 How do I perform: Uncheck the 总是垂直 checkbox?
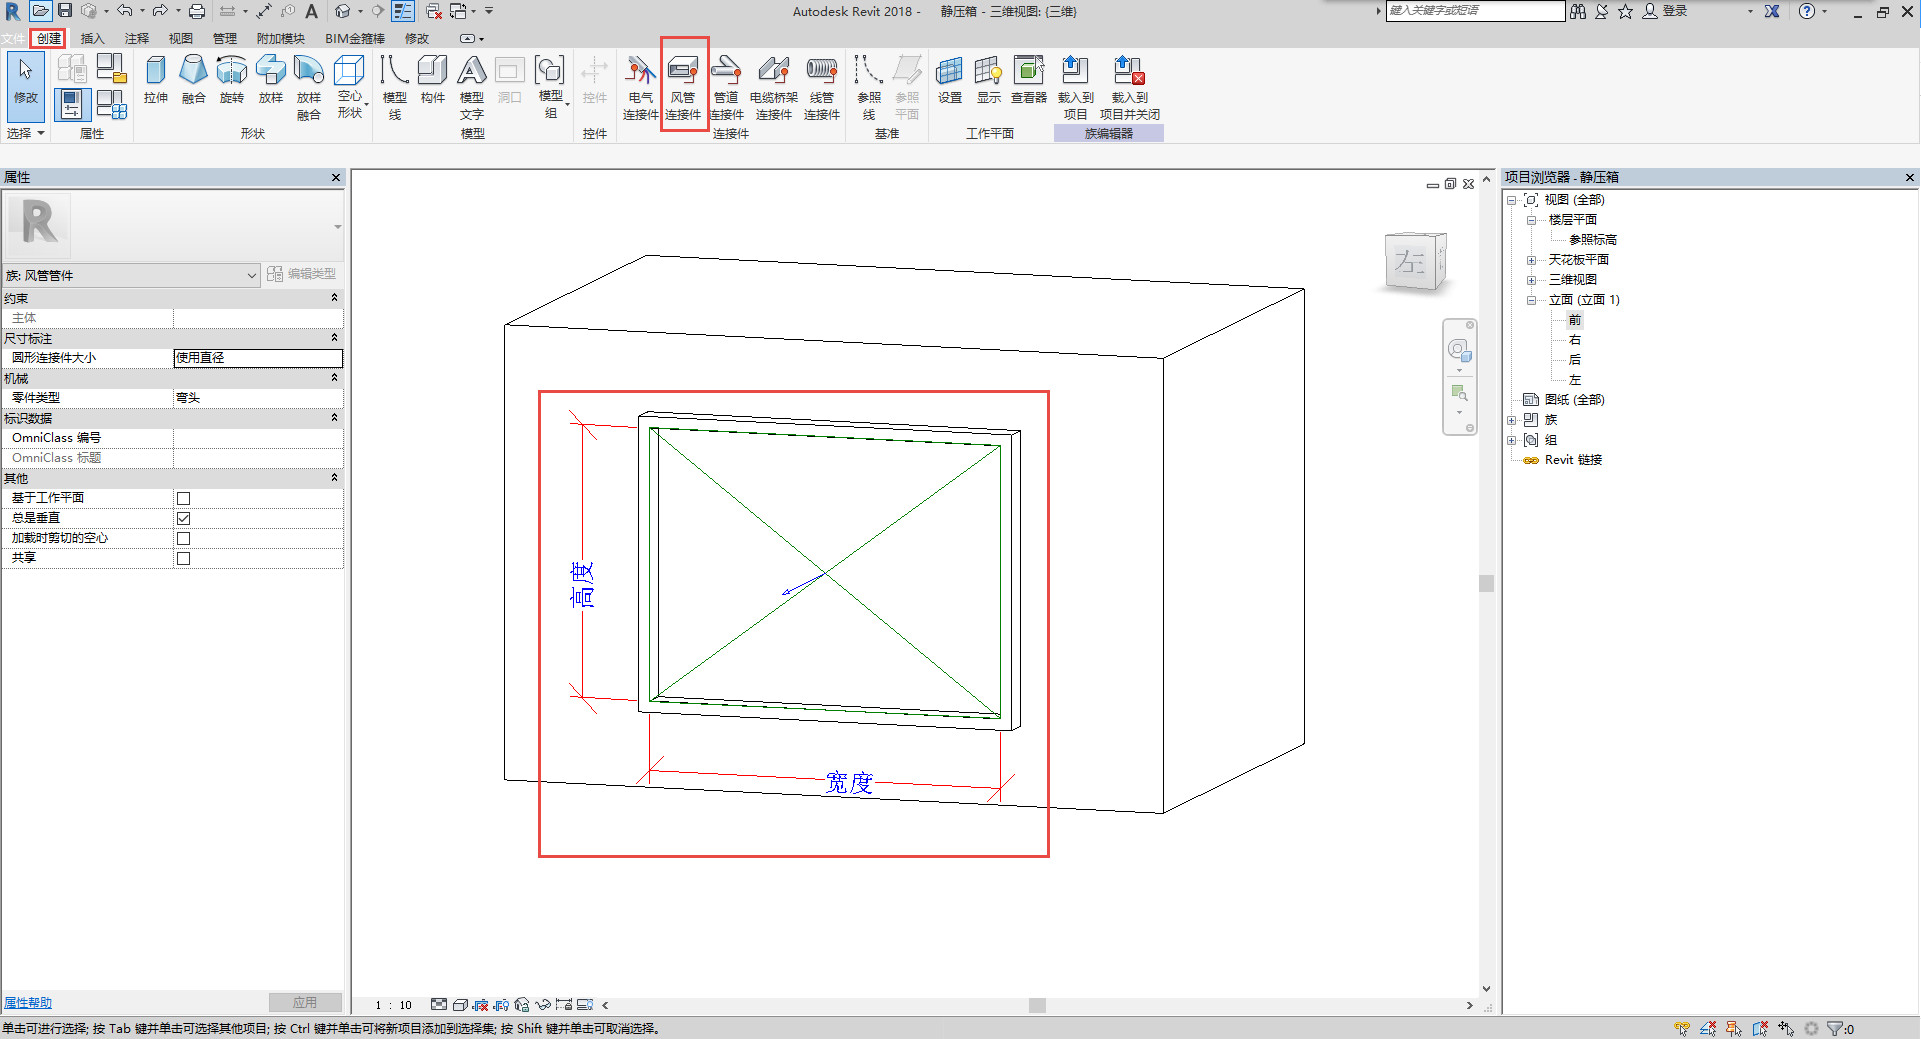[183, 518]
